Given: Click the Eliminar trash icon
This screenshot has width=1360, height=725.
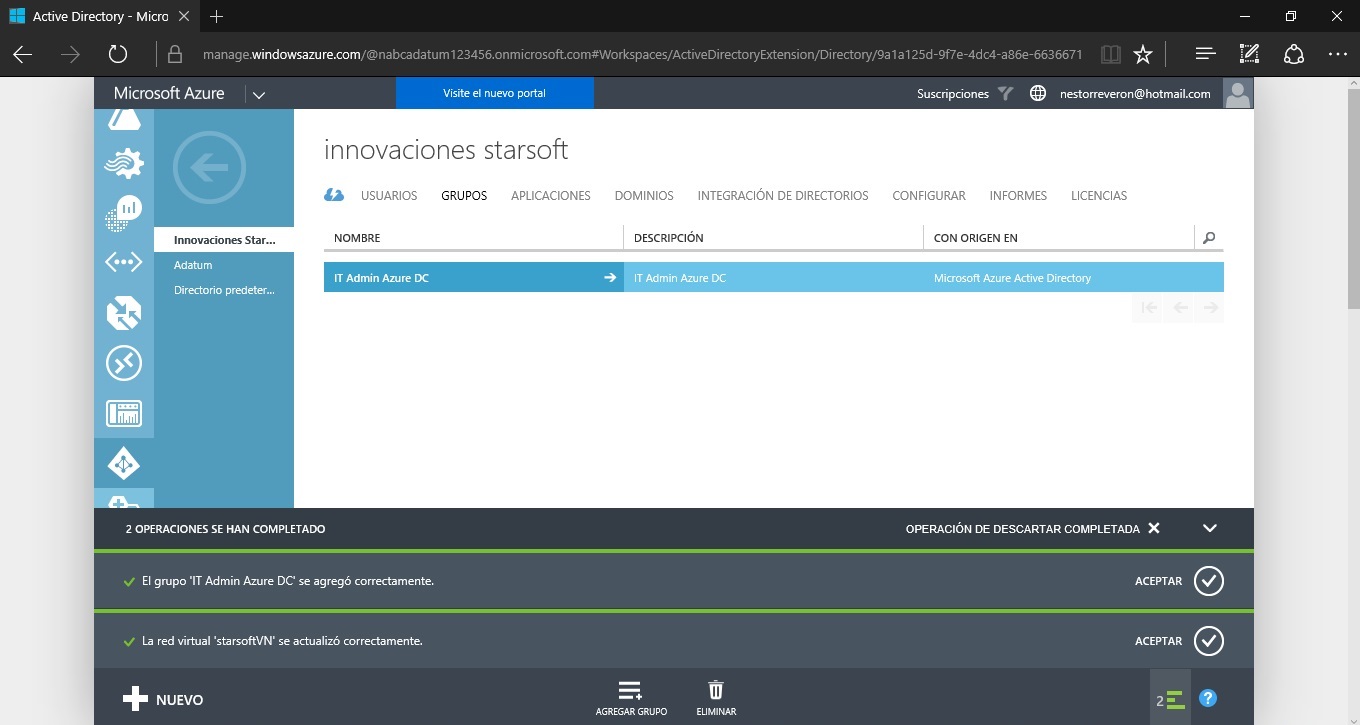Looking at the screenshot, I should [x=716, y=691].
